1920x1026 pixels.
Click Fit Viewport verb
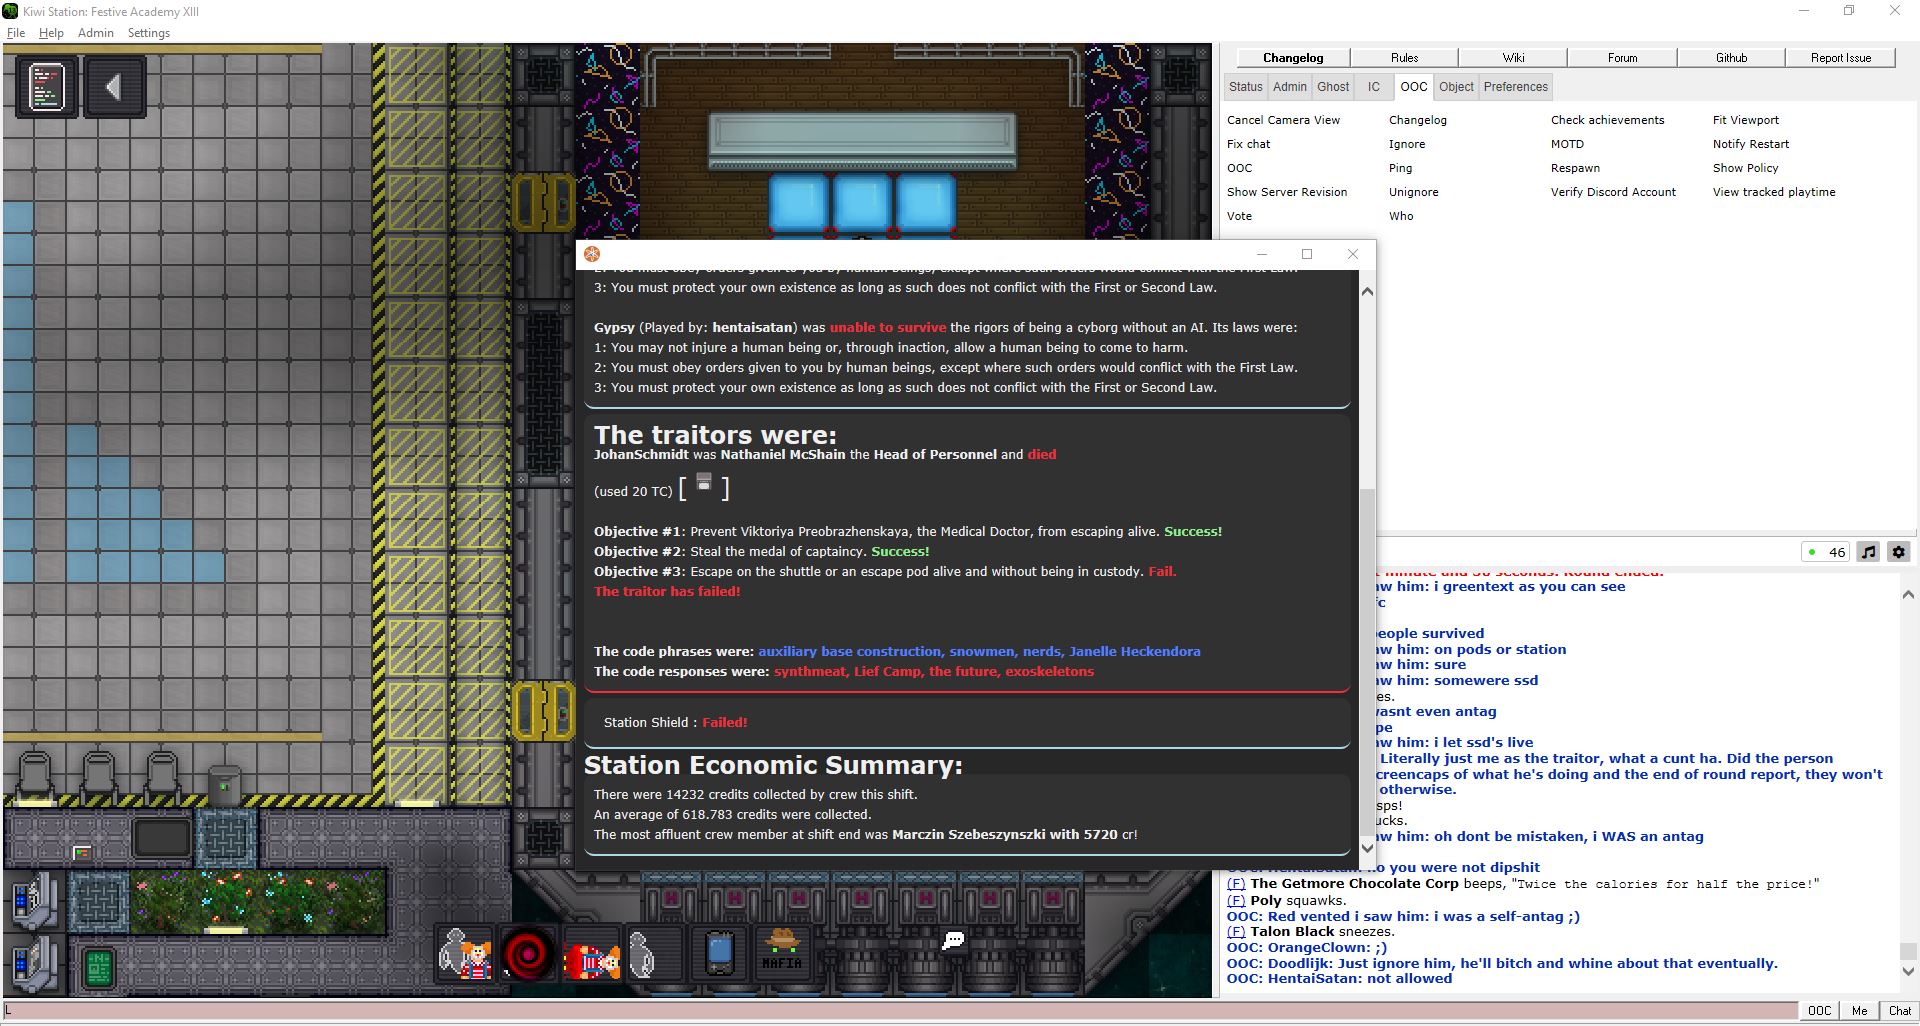(x=1745, y=120)
